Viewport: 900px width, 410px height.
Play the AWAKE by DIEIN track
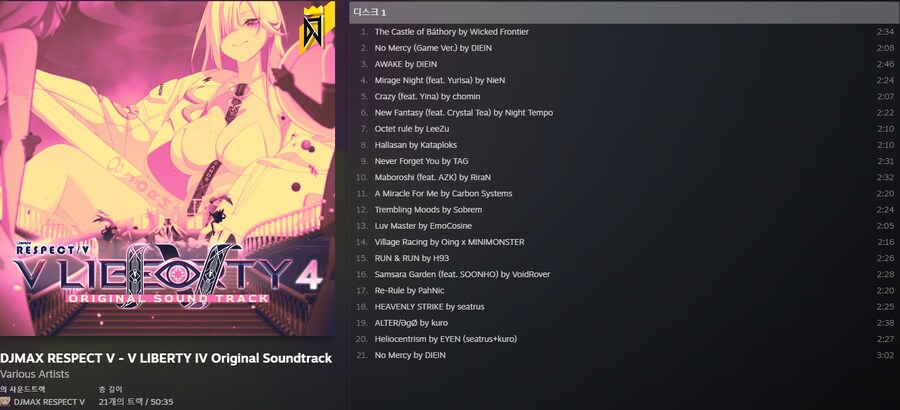point(624,64)
